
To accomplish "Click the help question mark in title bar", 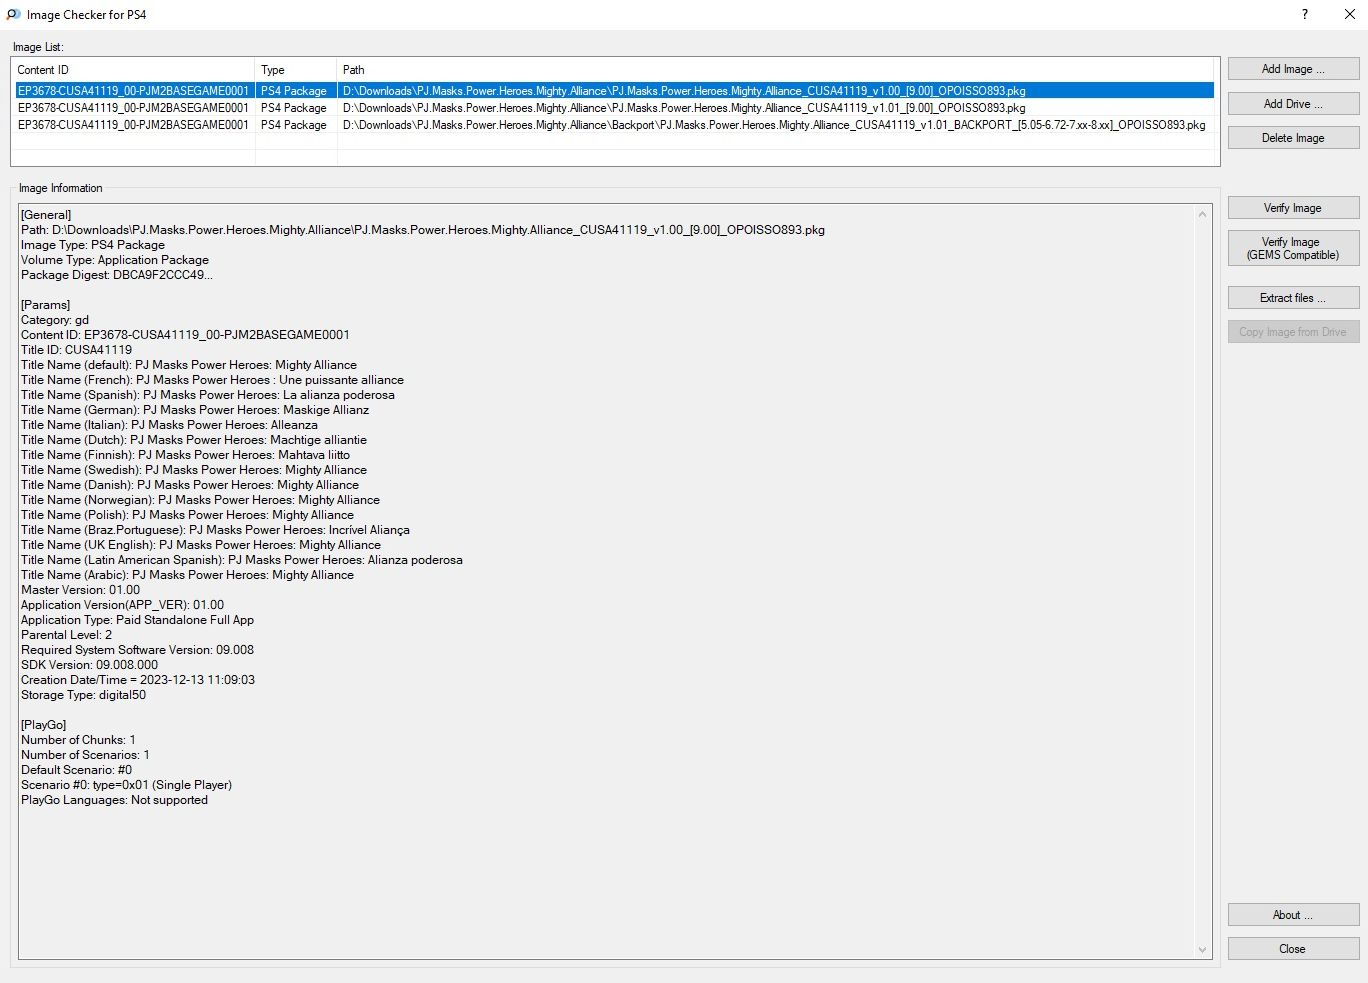I will click(1305, 14).
